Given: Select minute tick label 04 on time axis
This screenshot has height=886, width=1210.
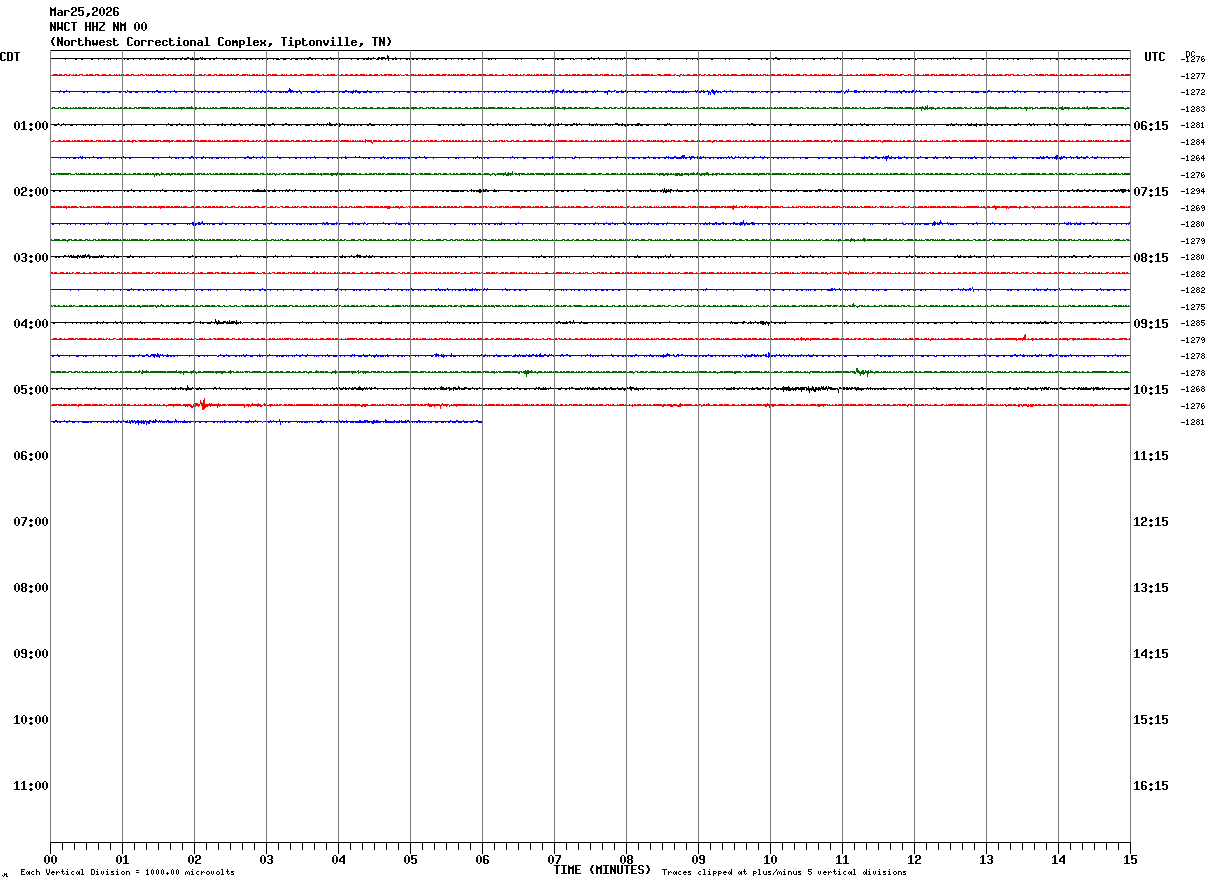Looking at the screenshot, I should coord(338,860).
